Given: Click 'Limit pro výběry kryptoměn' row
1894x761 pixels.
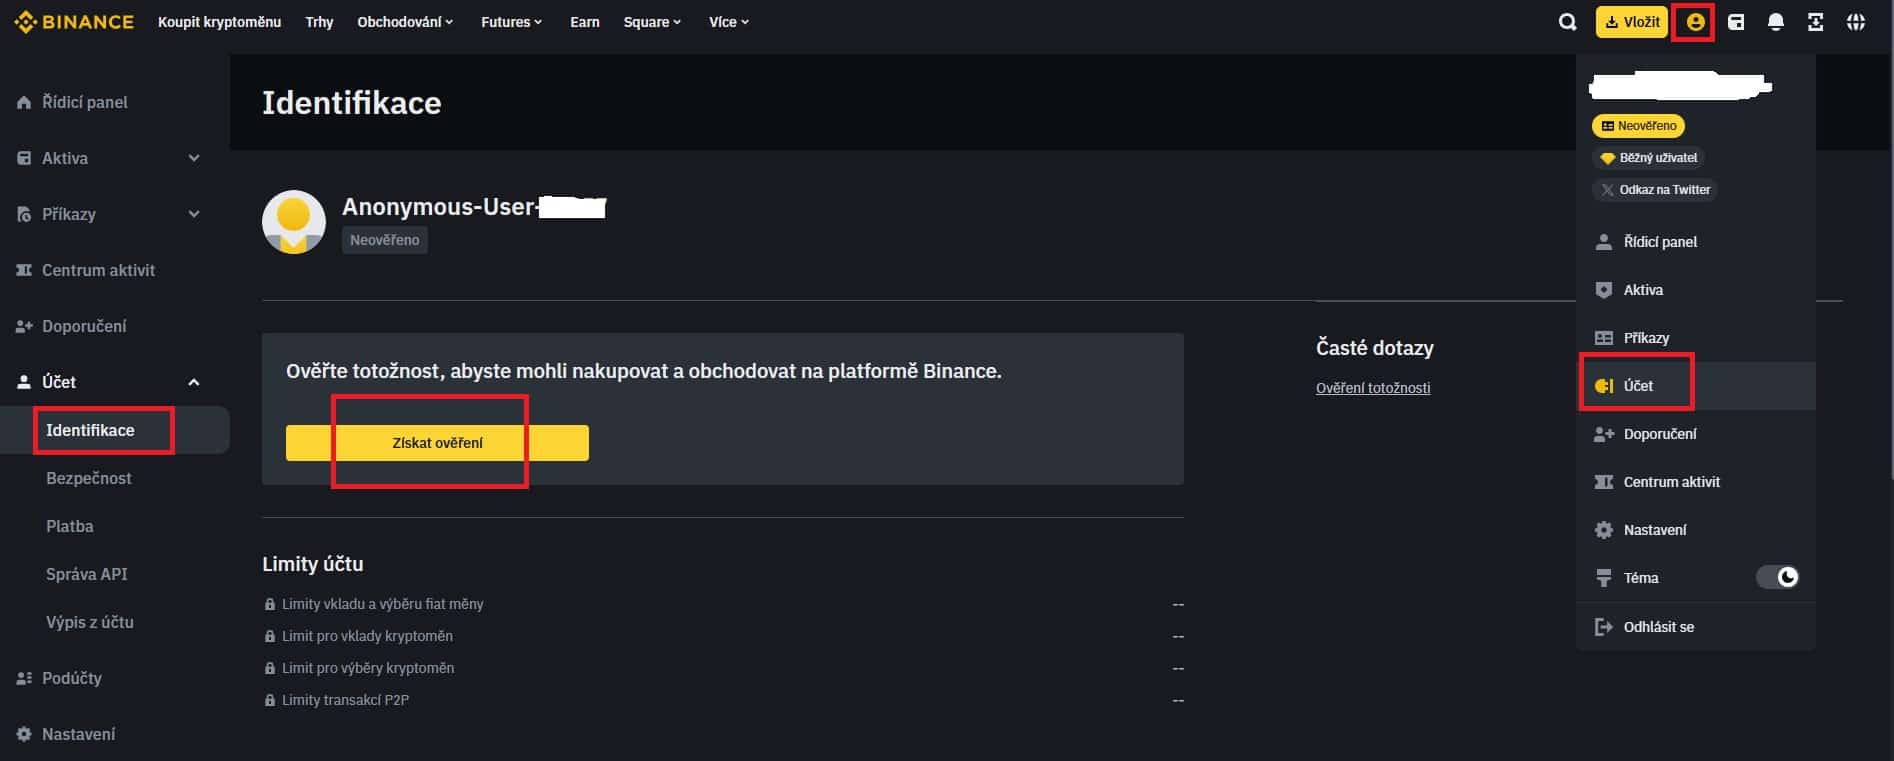Looking at the screenshot, I should click(723, 668).
